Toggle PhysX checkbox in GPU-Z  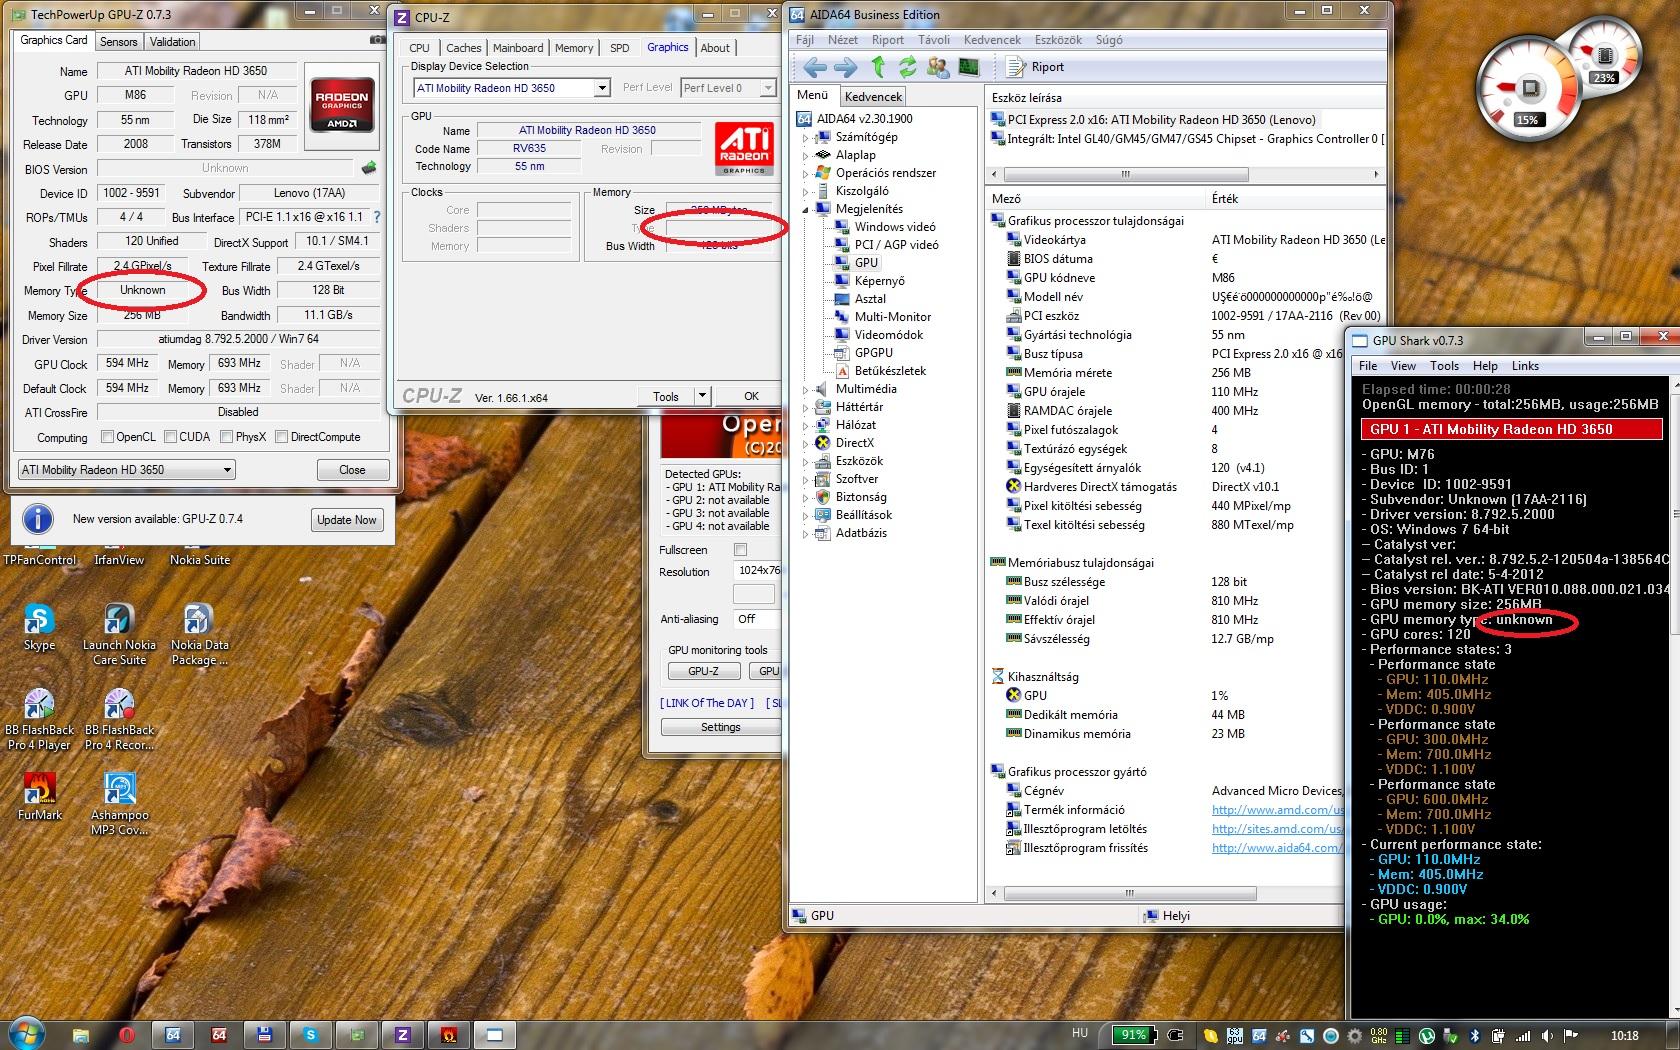226,437
